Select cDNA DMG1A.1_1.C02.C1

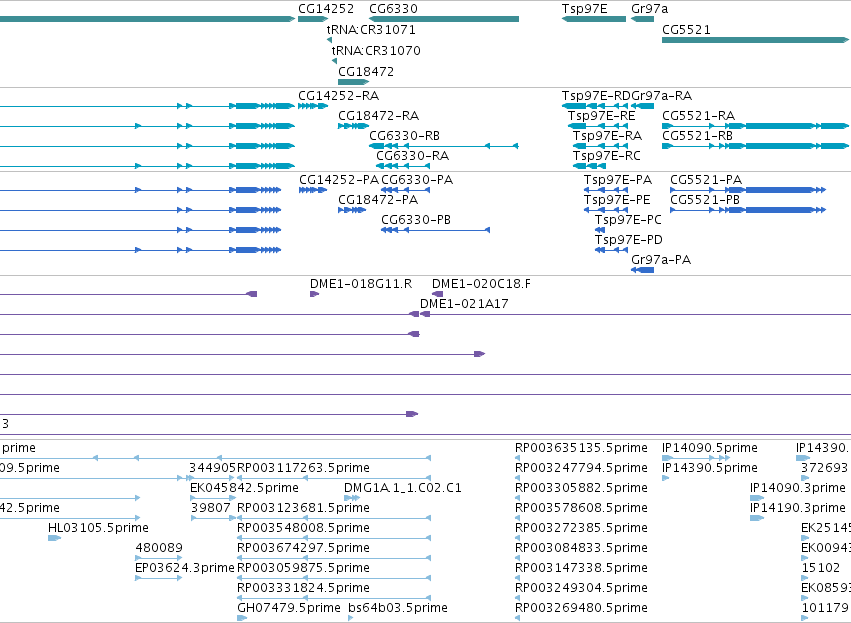coord(403,488)
